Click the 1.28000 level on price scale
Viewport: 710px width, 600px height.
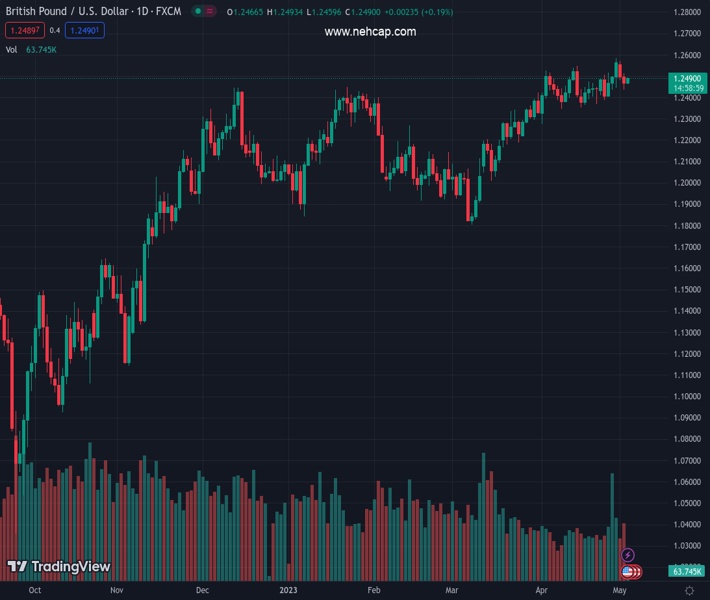pos(686,12)
